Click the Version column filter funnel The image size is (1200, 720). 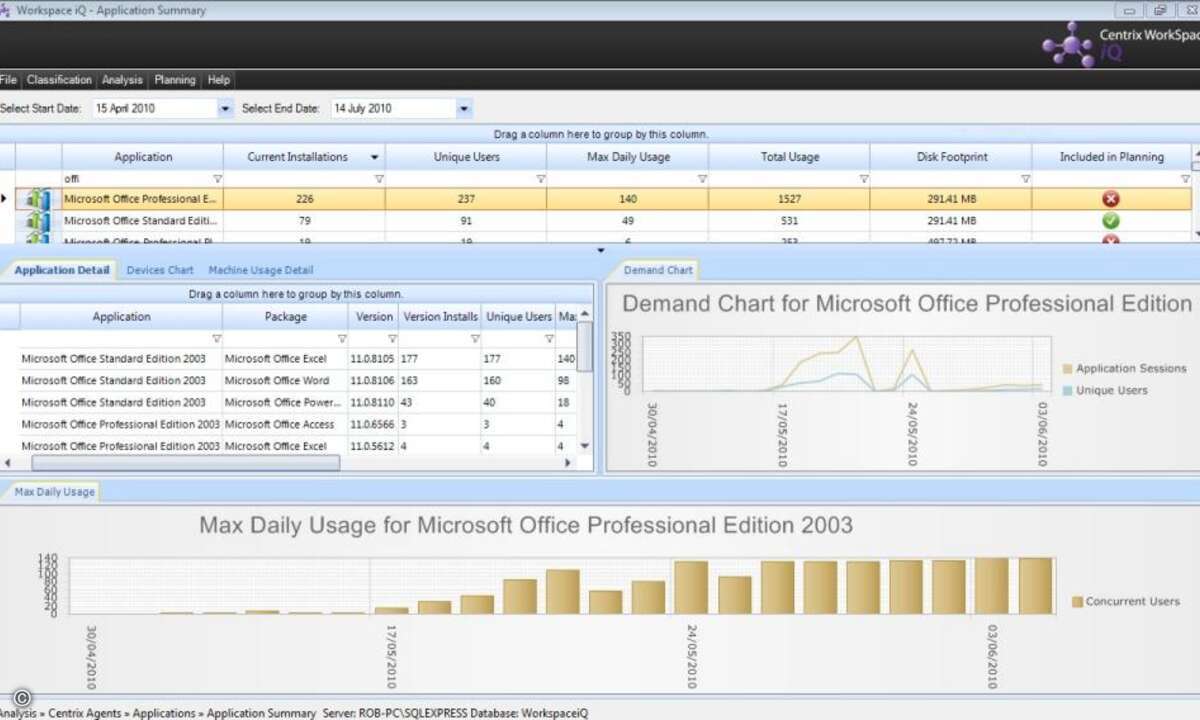[392, 339]
